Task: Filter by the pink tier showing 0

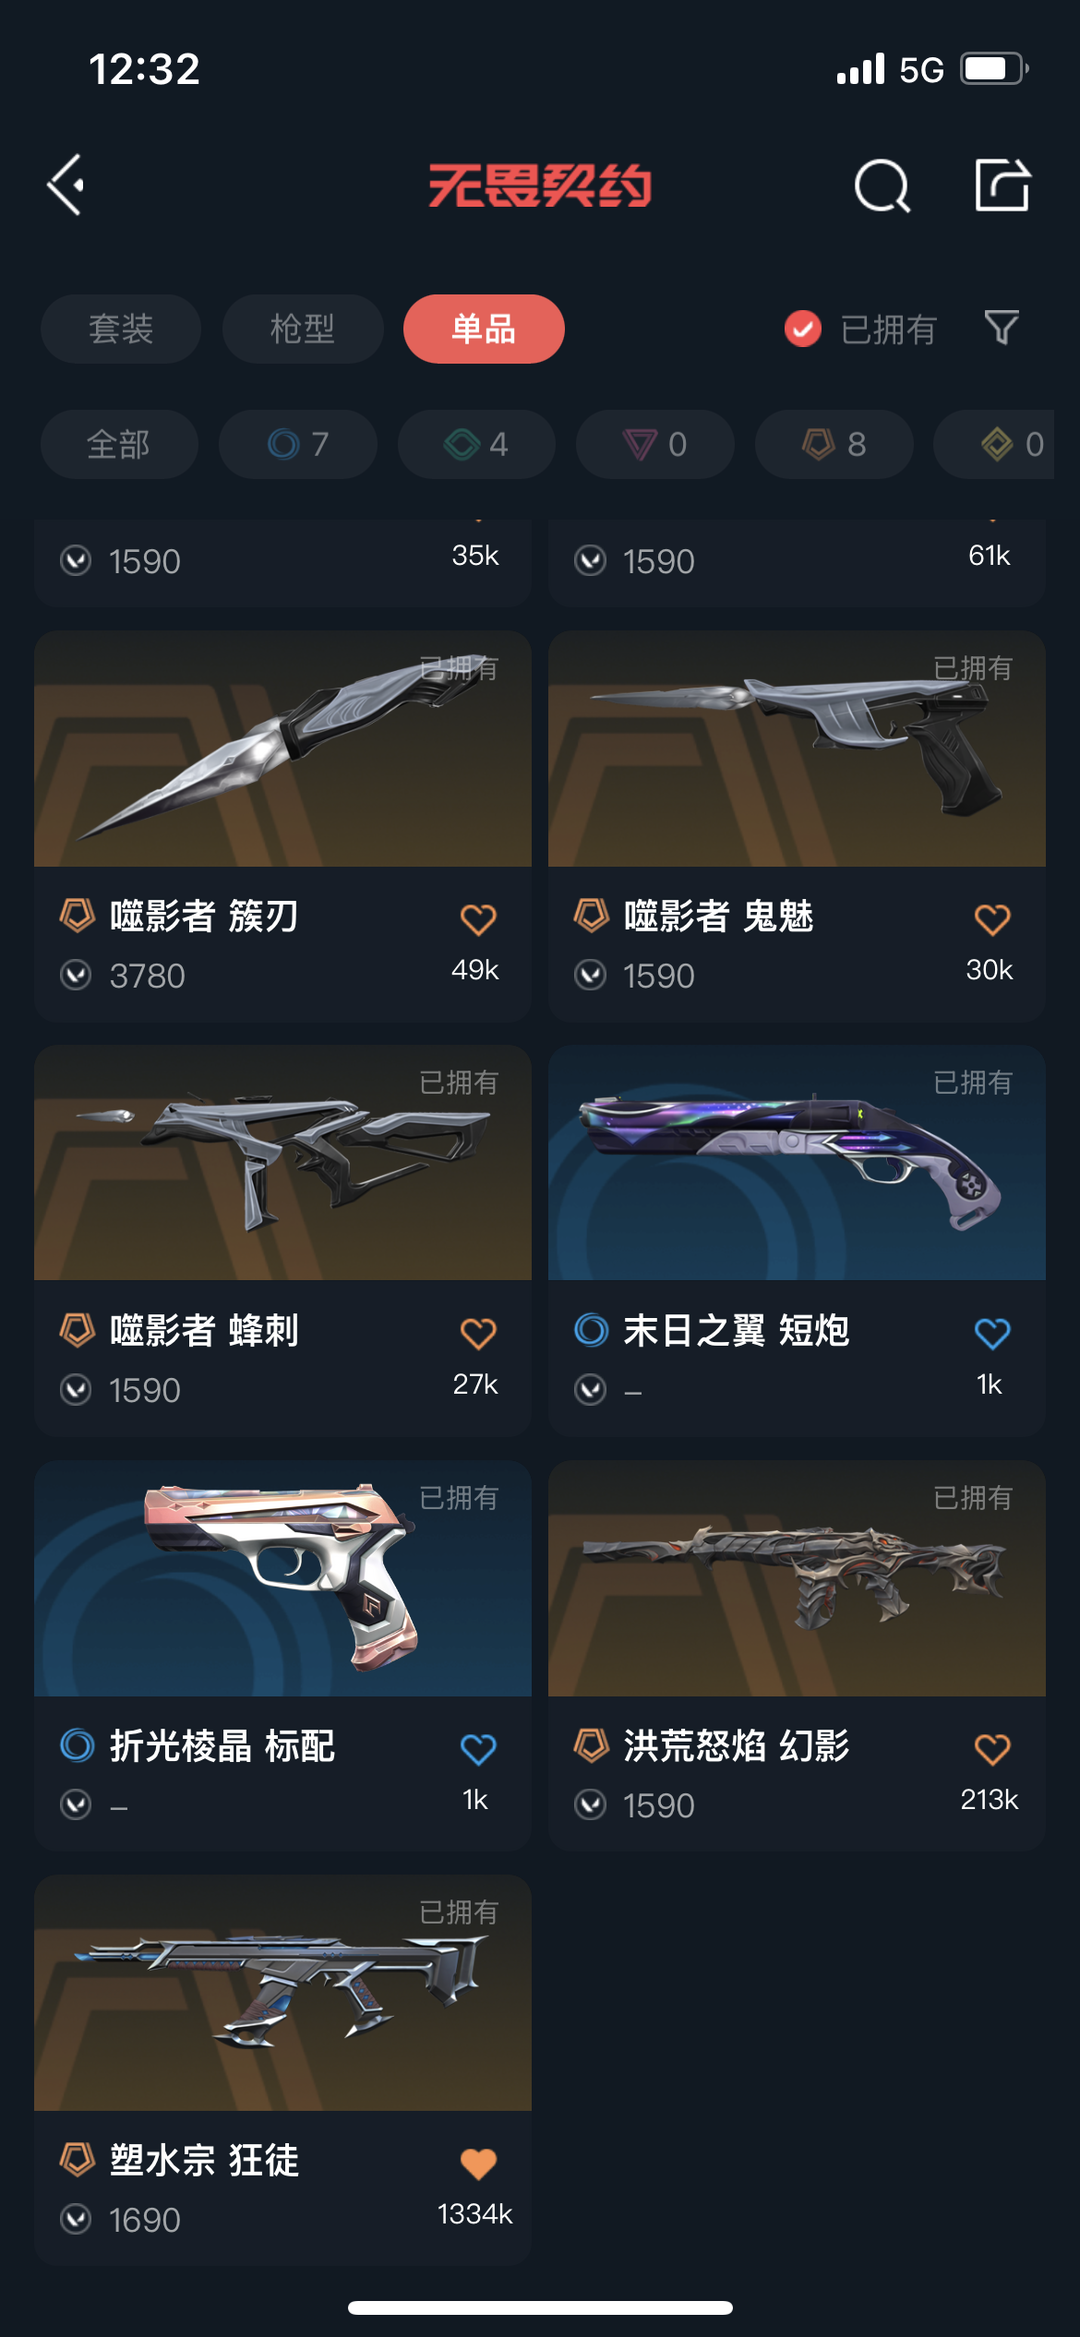Action: coord(656,444)
